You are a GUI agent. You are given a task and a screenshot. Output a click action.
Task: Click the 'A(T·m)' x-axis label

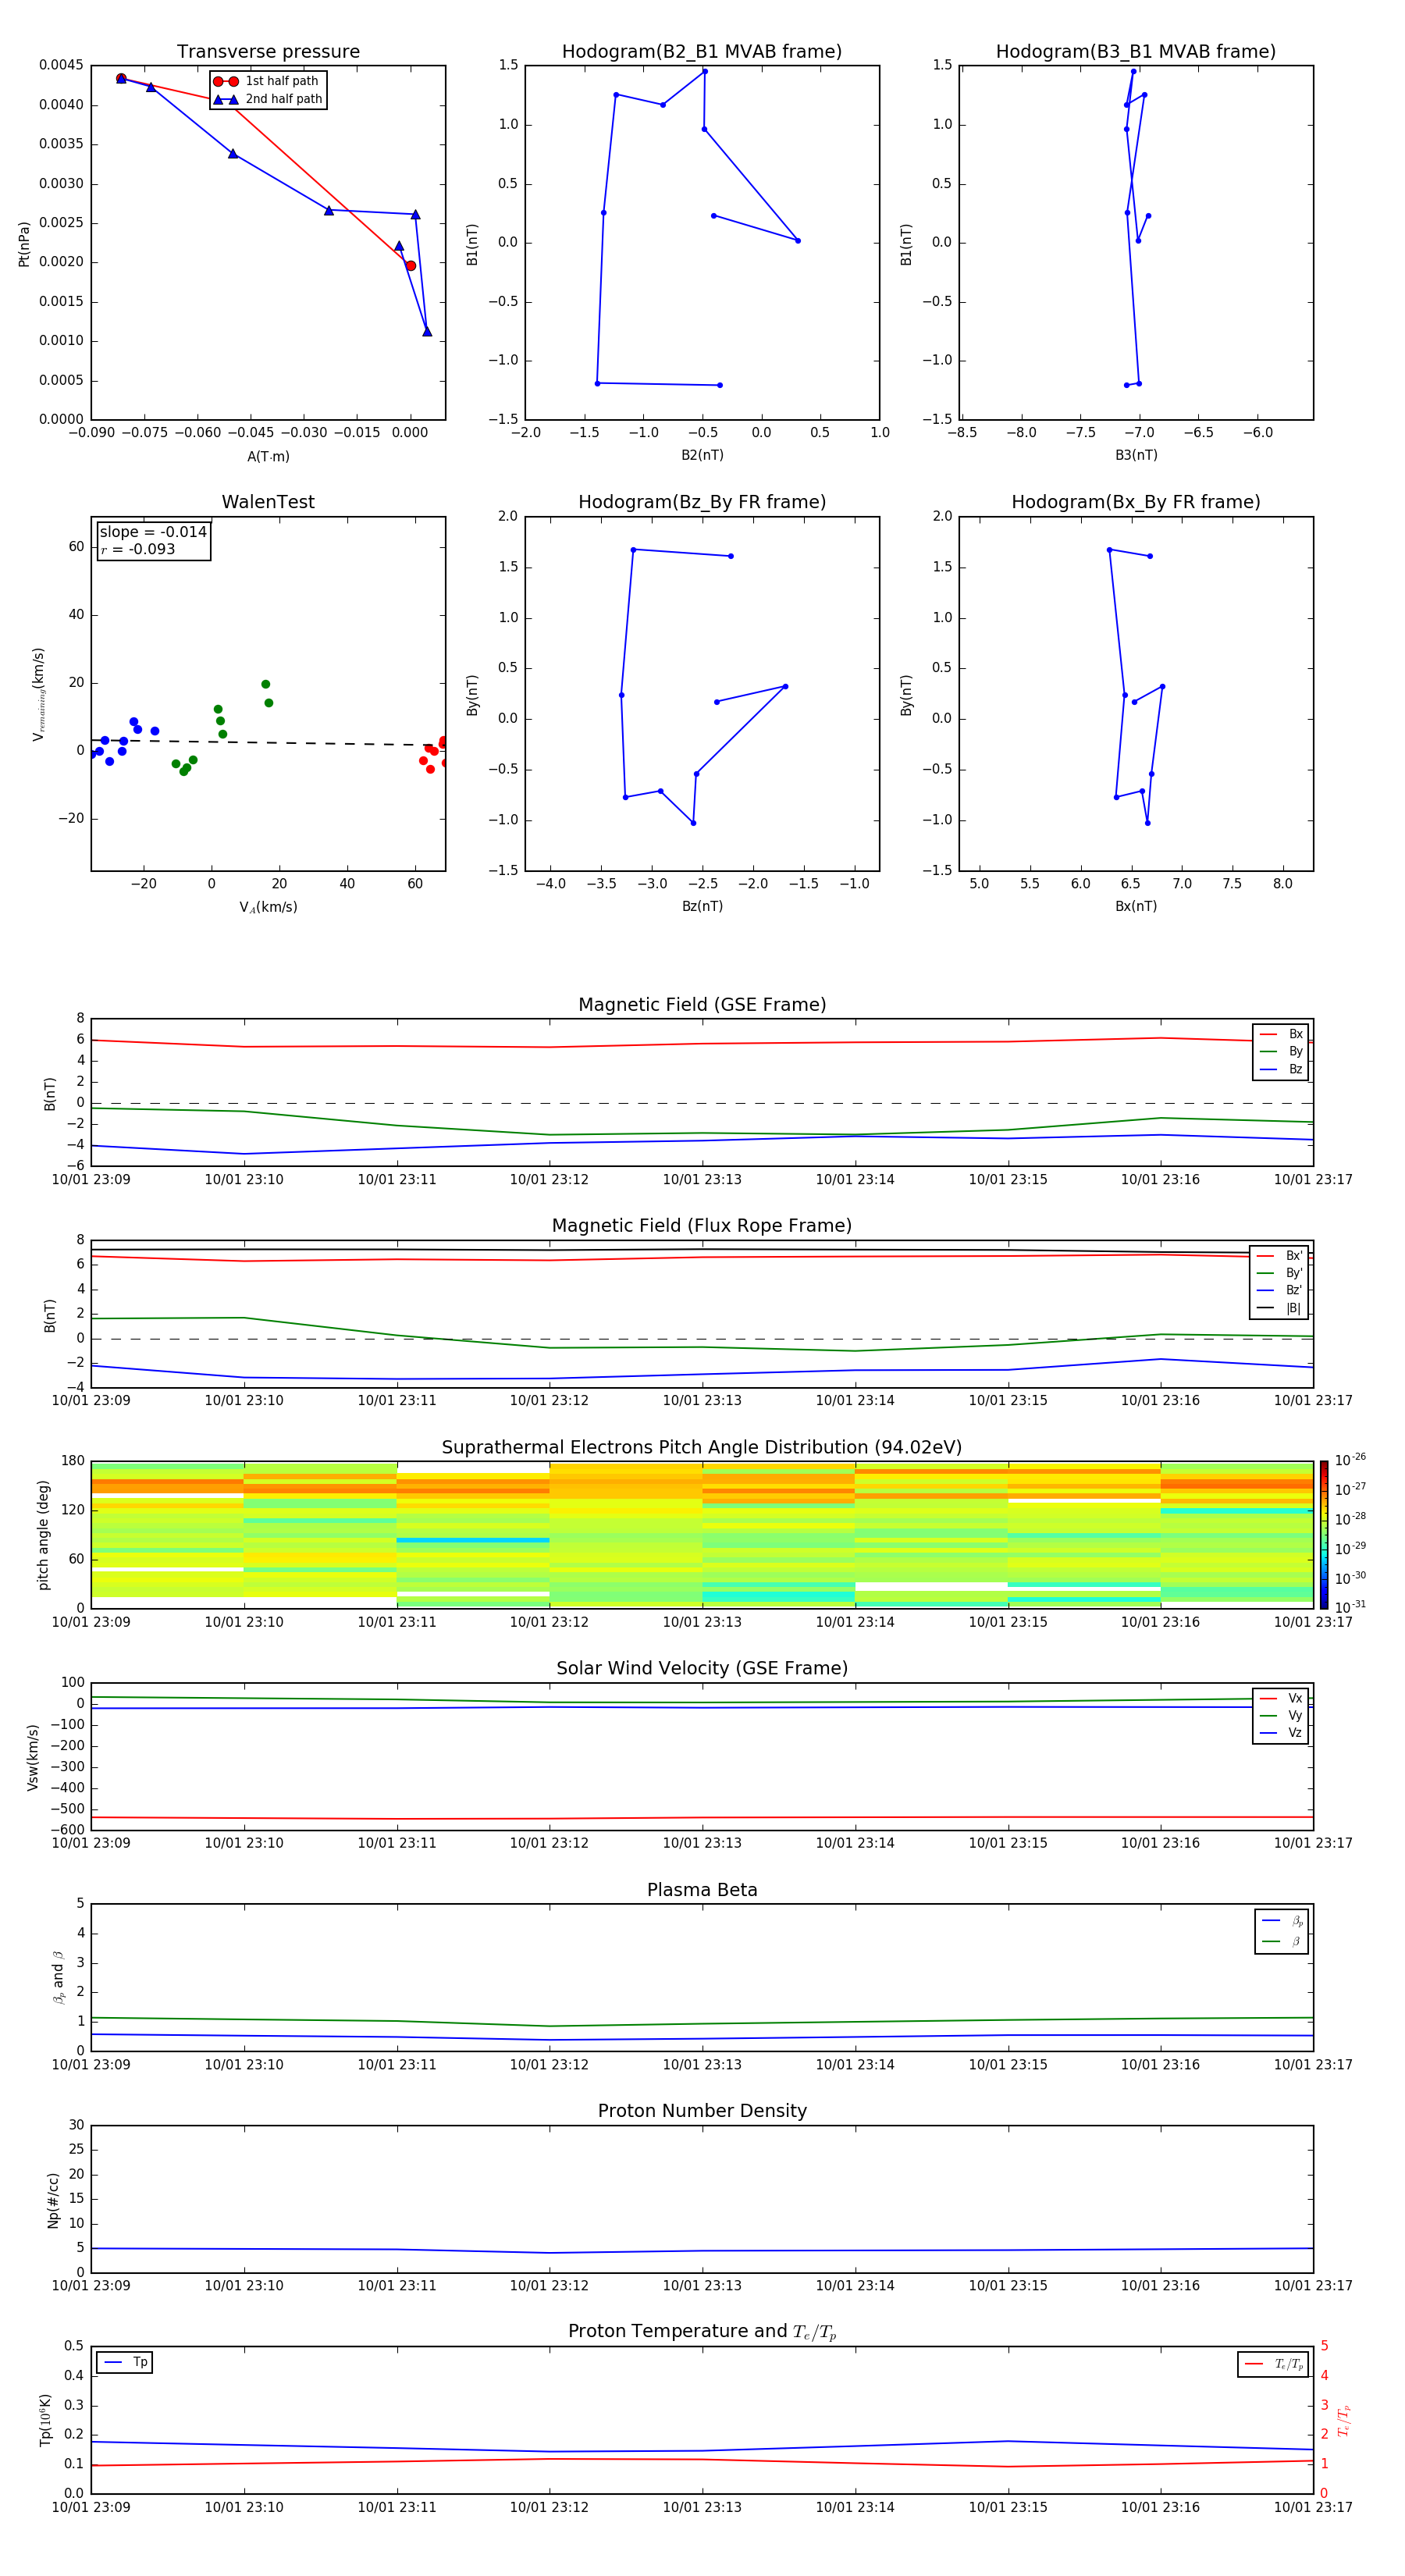pos(268,457)
